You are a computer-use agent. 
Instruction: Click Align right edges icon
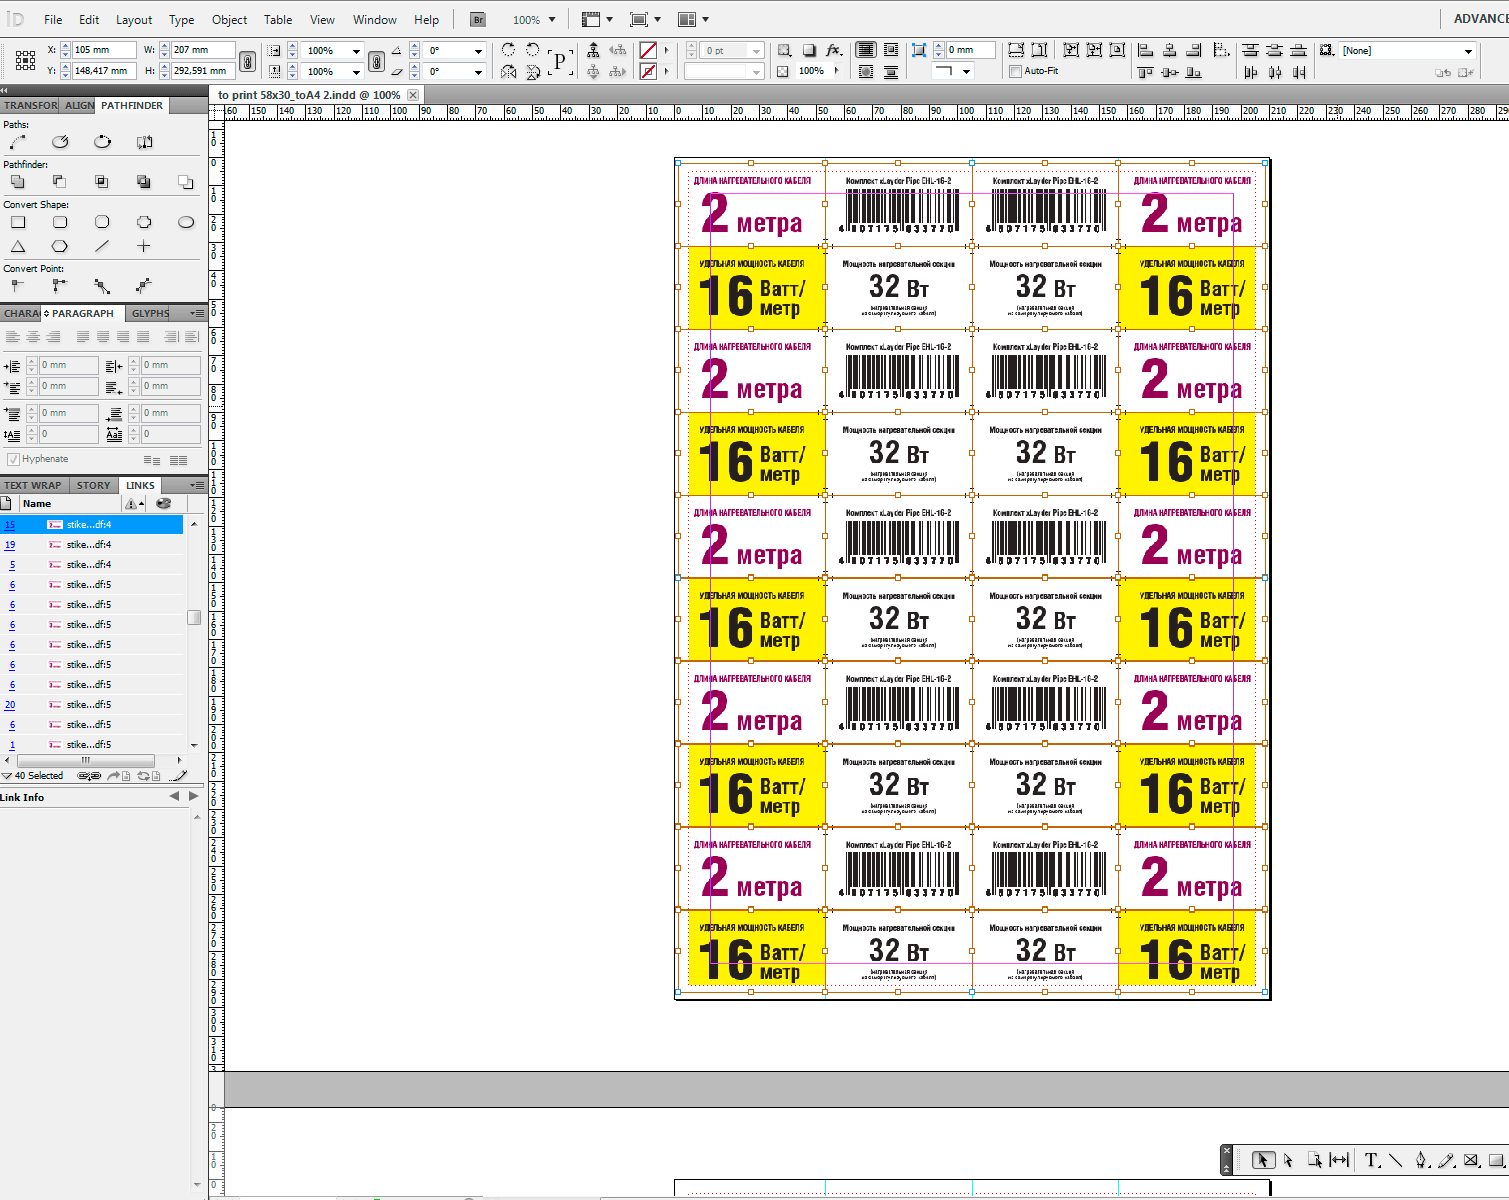1193,50
